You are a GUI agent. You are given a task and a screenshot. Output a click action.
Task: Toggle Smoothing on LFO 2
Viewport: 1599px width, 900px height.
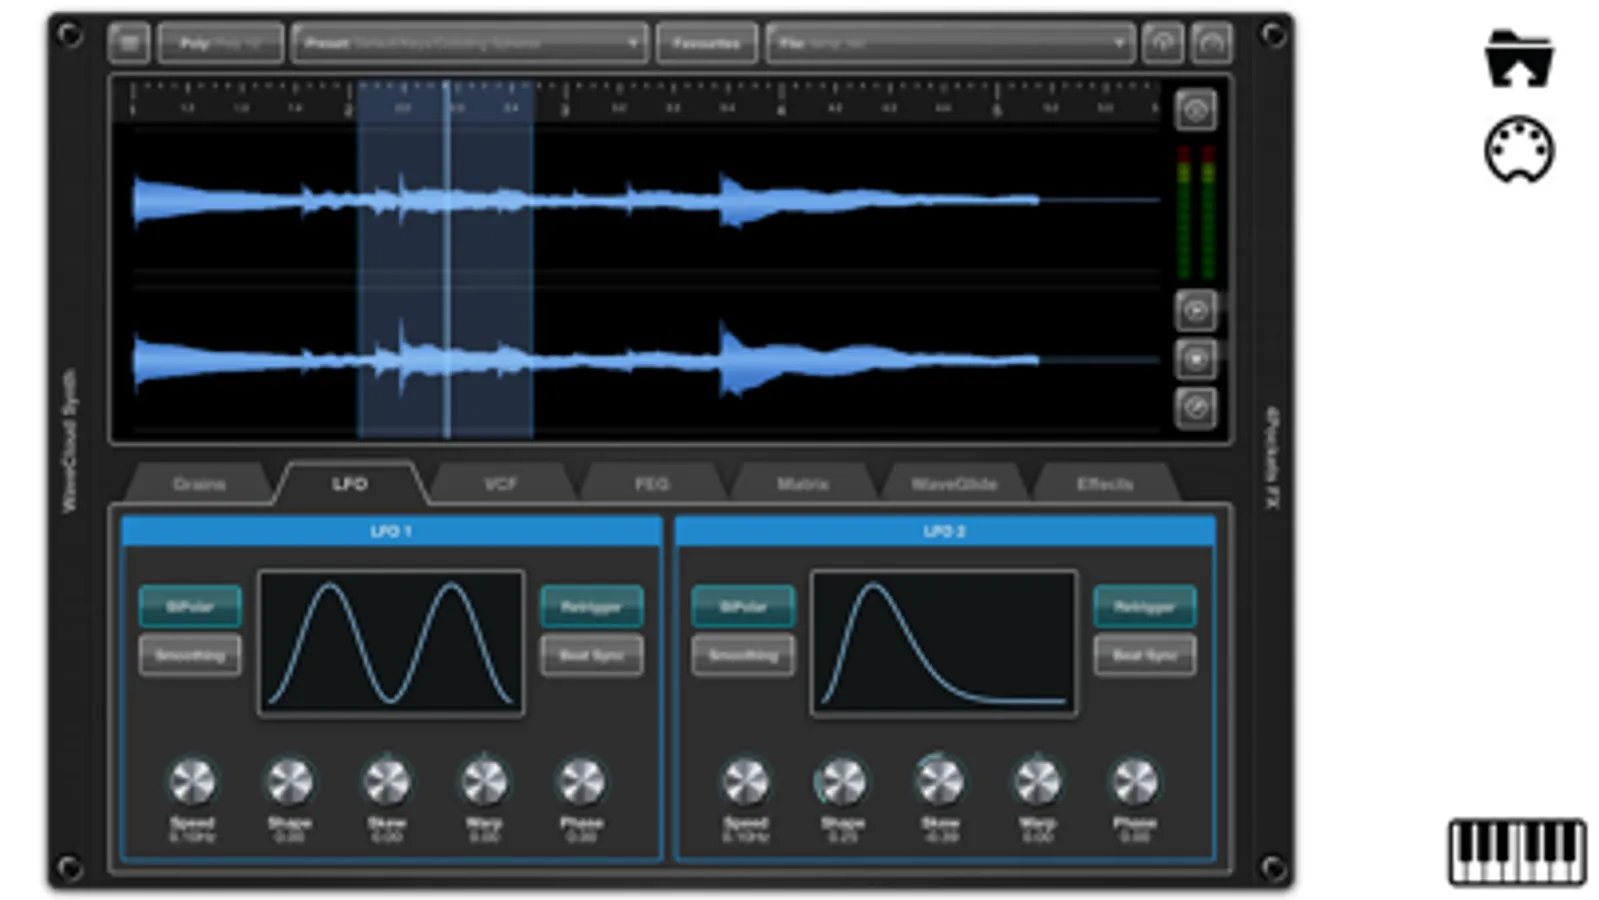(743, 656)
